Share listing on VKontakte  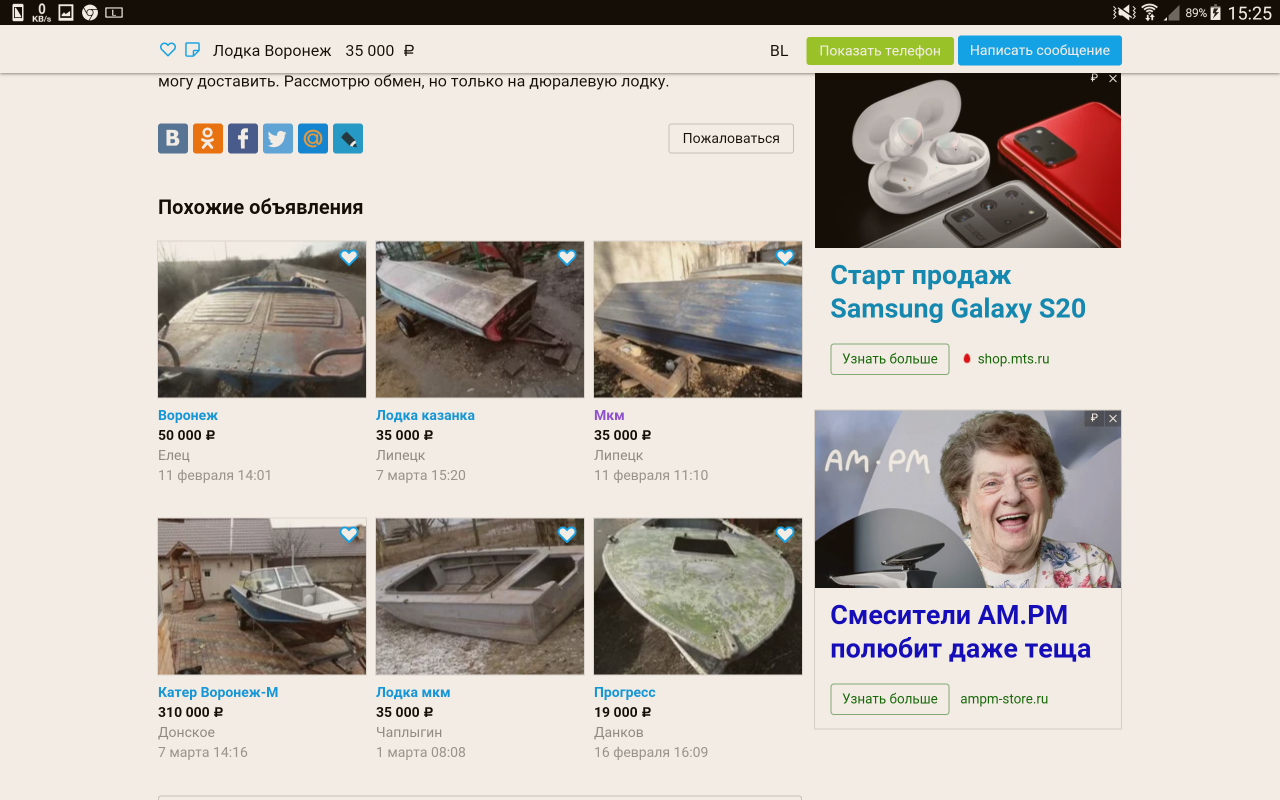pyautogui.click(x=173, y=138)
